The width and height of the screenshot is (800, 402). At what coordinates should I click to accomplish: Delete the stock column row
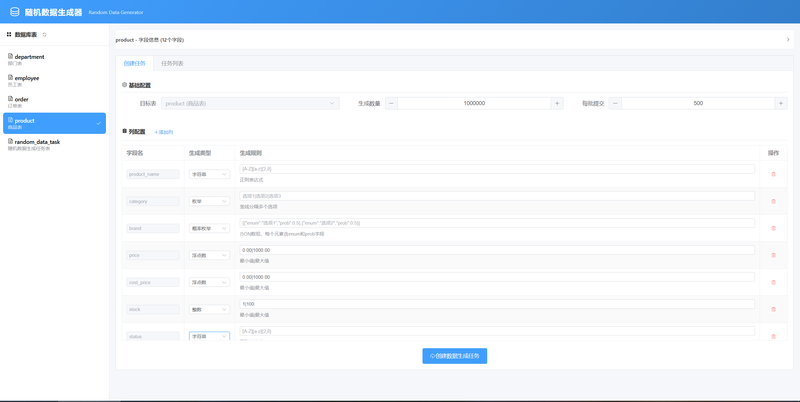tap(773, 309)
